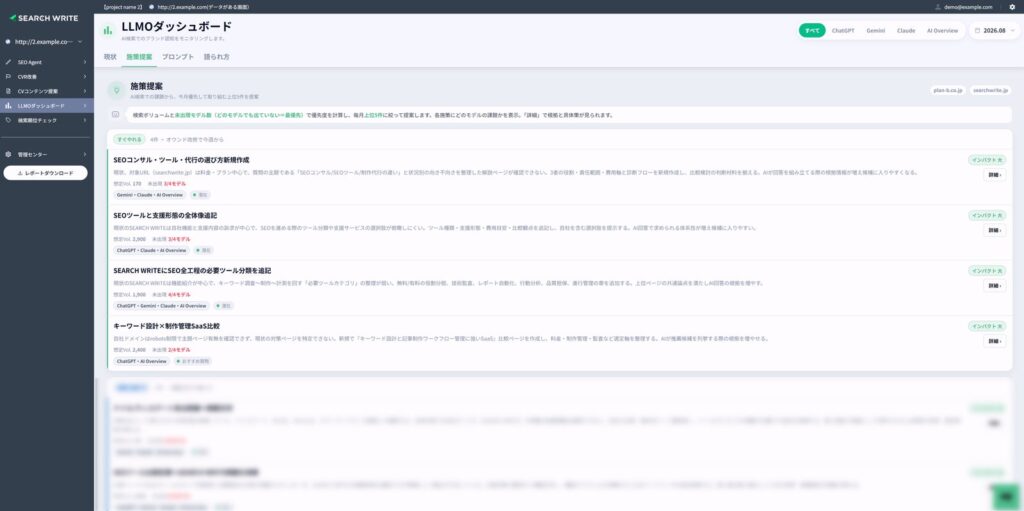Expand the 検索順位チェック menu chevron

[x=85, y=120]
